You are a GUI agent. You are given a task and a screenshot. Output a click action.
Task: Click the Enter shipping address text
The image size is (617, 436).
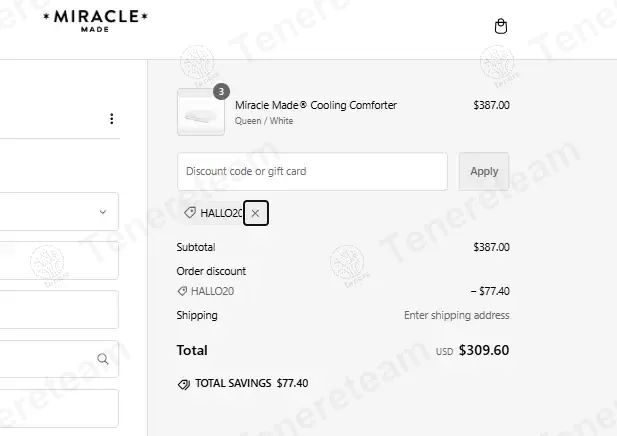click(456, 315)
